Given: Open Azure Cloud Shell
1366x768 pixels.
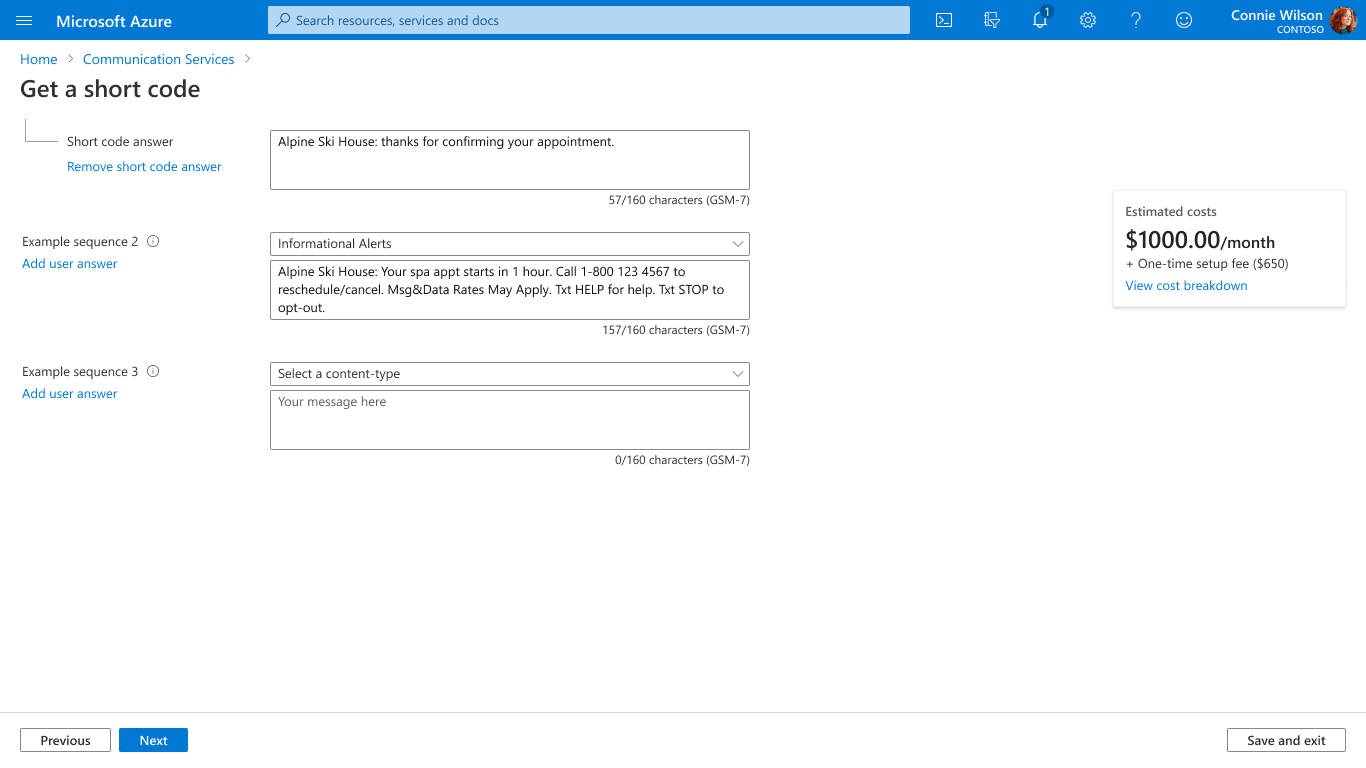Looking at the screenshot, I should (942, 20).
